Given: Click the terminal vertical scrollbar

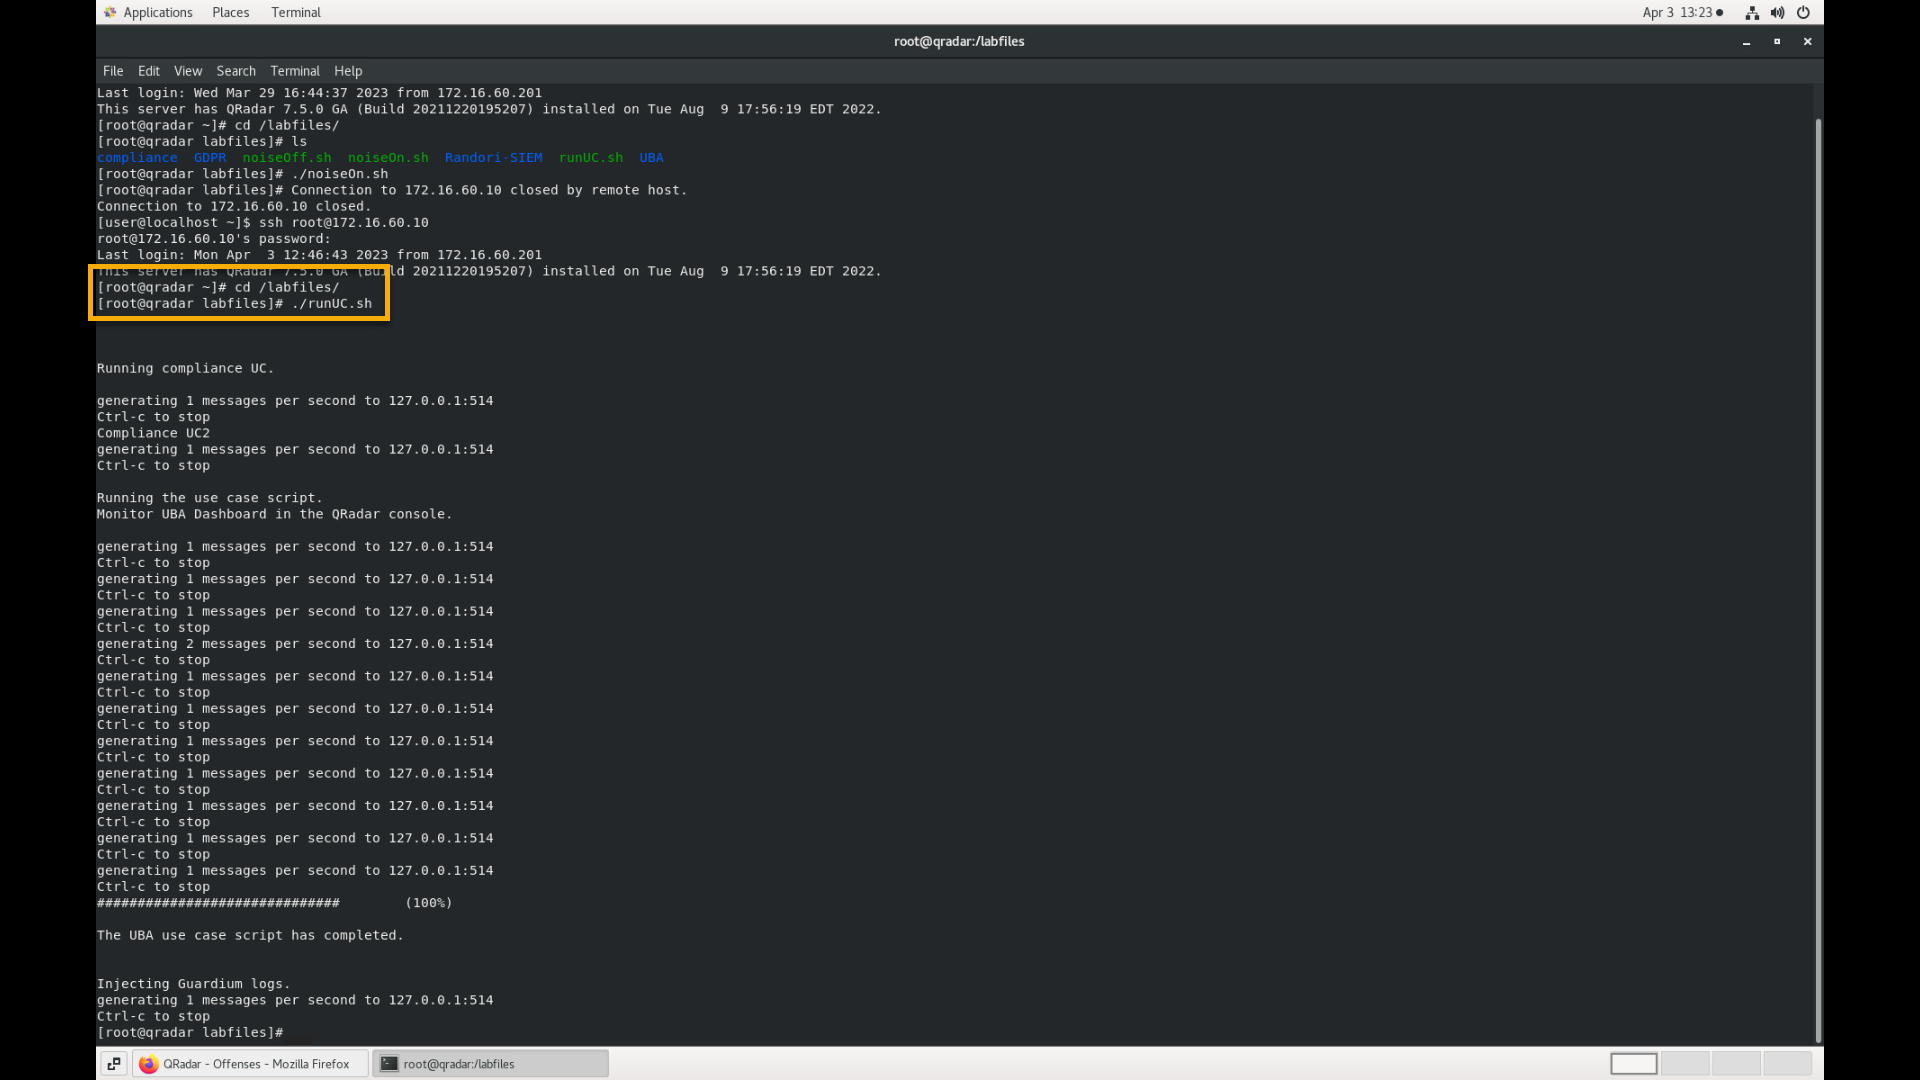Looking at the screenshot, I should pyautogui.click(x=1817, y=580).
